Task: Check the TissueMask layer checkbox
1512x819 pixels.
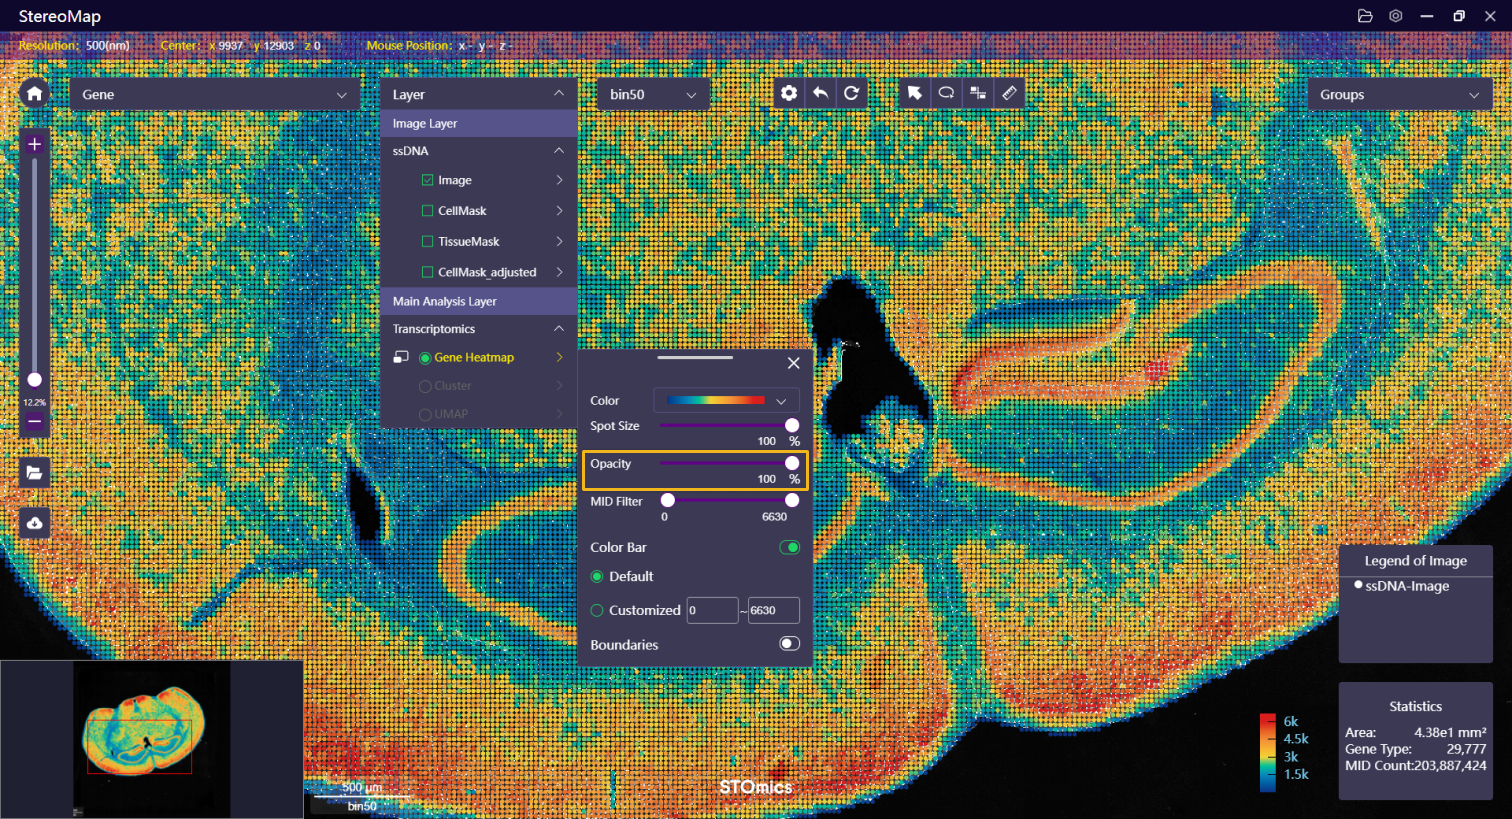Action: [428, 242]
